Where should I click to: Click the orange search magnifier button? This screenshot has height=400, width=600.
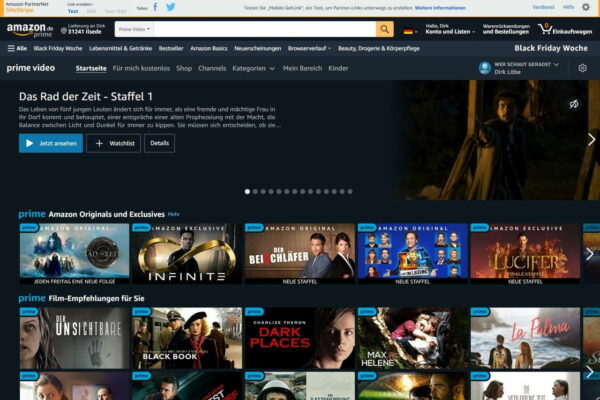(x=385, y=29)
